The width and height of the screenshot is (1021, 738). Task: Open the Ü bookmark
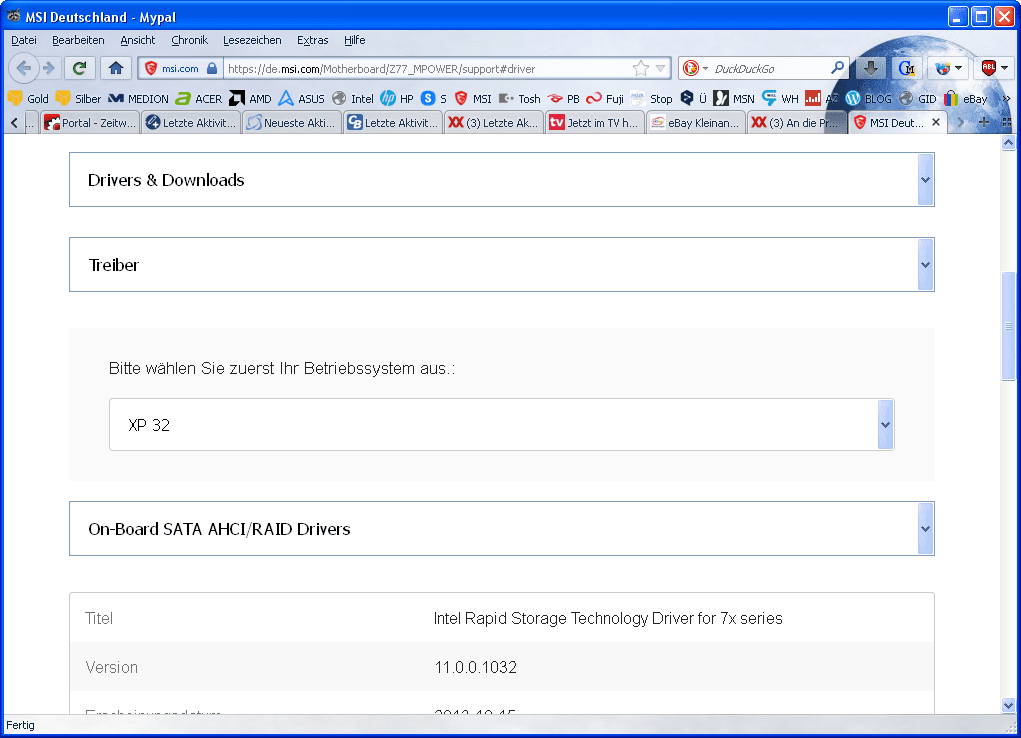(693, 99)
